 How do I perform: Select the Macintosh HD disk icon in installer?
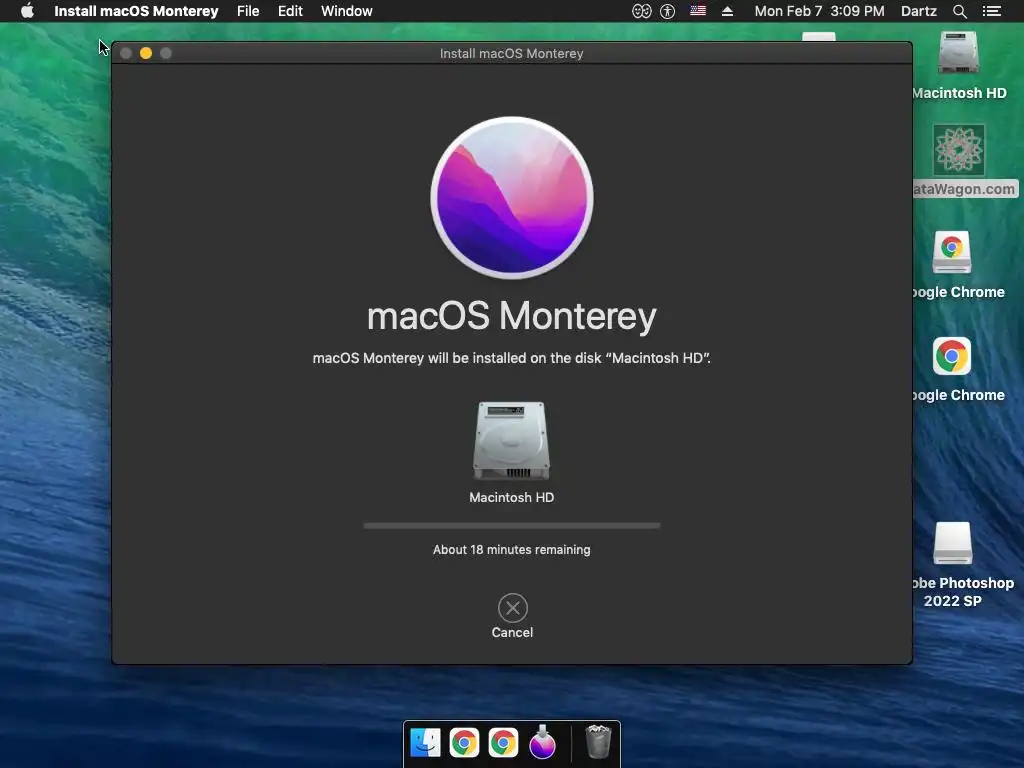coord(511,440)
